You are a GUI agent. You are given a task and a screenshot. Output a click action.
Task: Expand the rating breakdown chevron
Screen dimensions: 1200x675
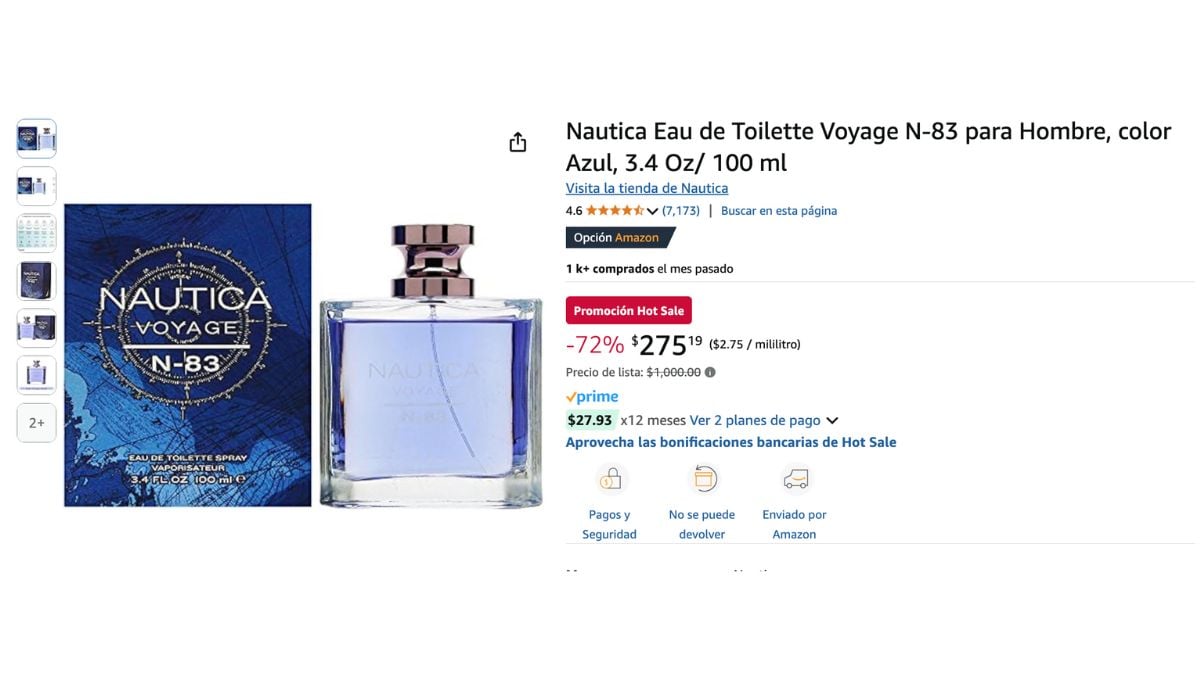[x=652, y=211]
